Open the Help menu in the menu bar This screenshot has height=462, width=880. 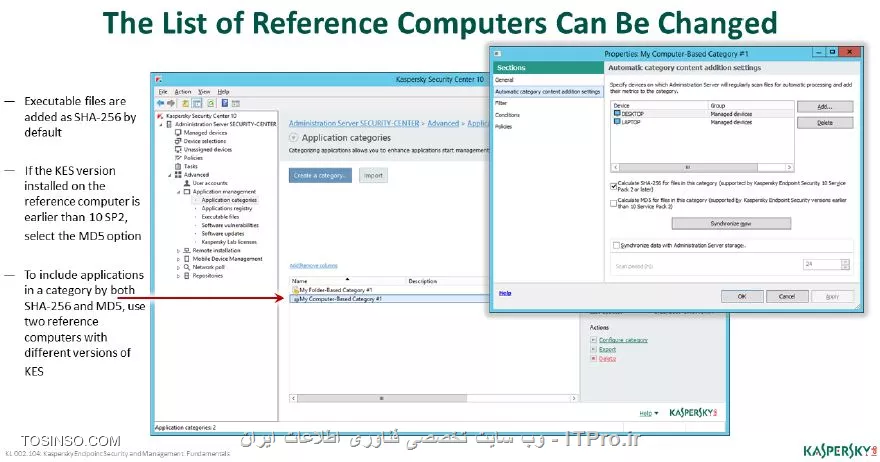[223, 92]
